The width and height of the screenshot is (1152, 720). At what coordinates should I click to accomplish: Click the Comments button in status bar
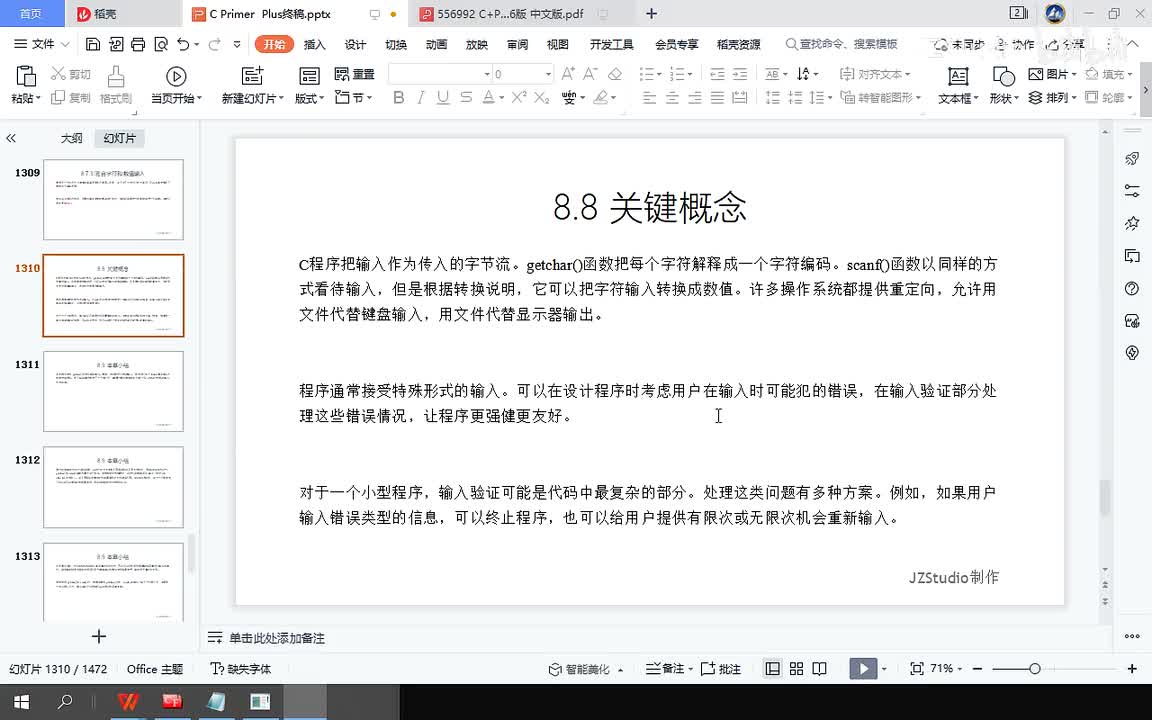coord(721,669)
